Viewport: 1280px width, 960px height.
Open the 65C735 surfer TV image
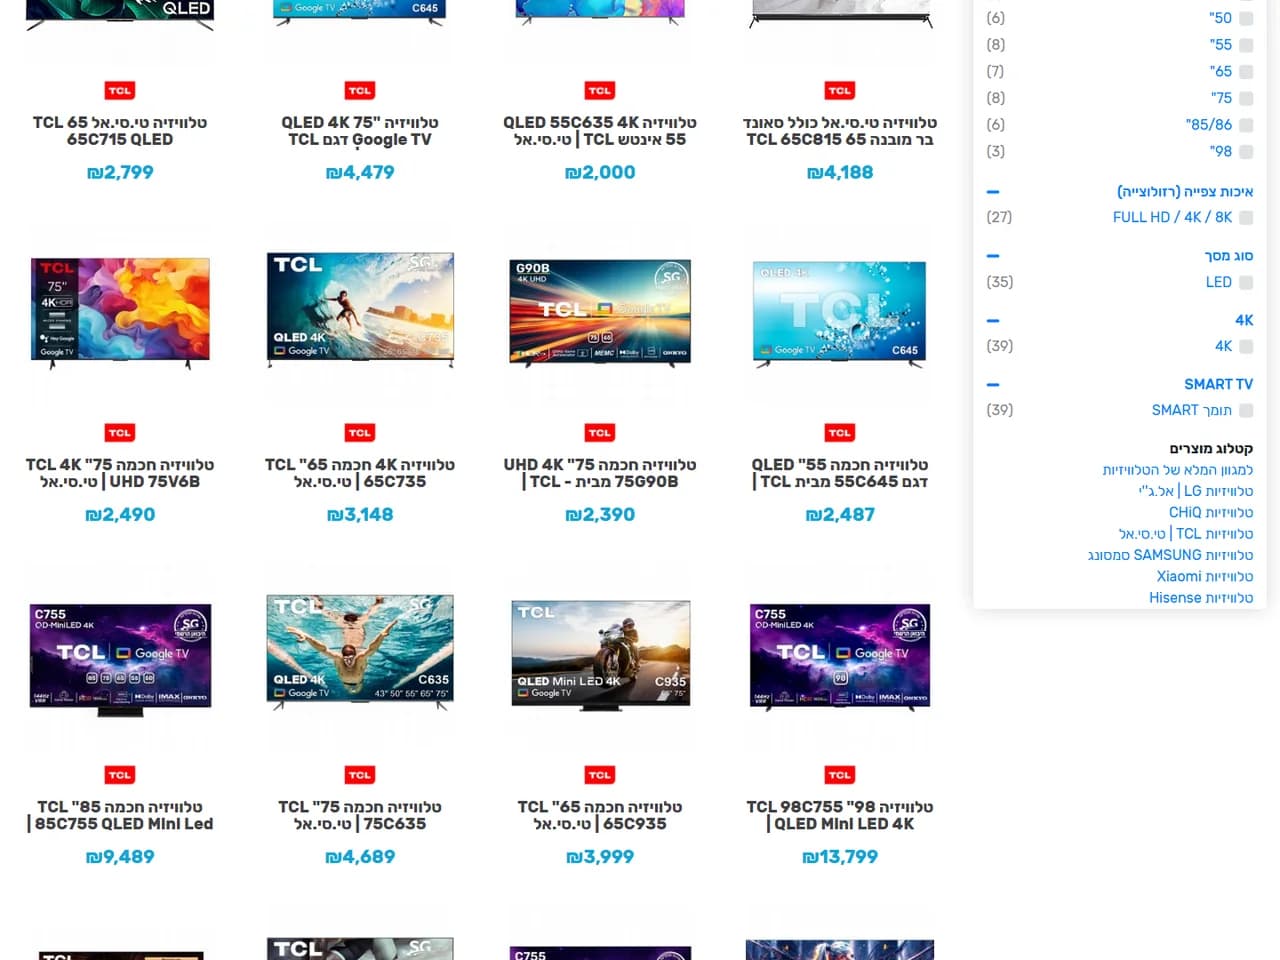pos(360,310)
